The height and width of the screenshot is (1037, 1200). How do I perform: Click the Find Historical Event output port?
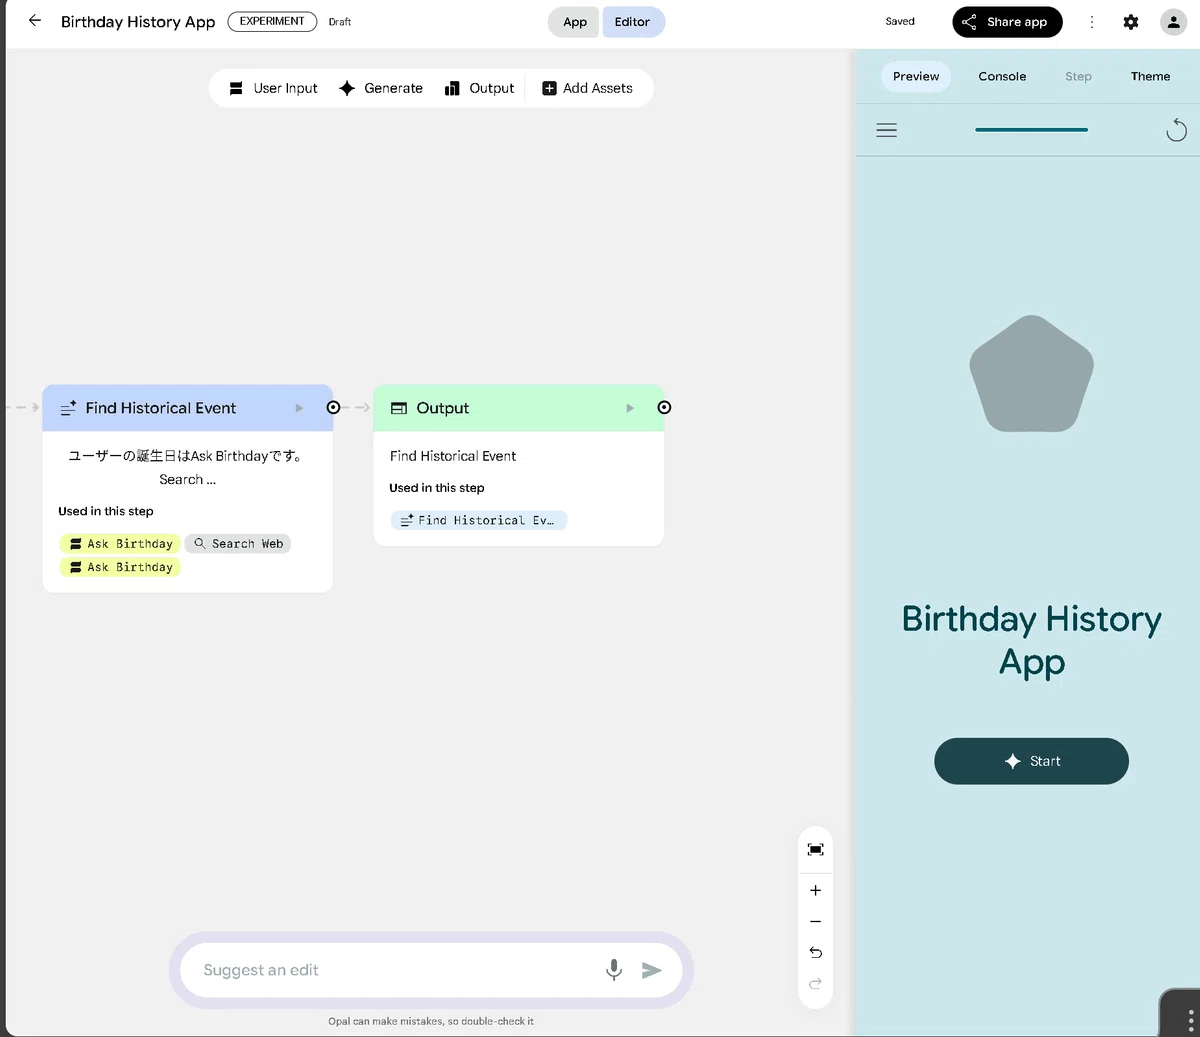click(x=333, y=408)
